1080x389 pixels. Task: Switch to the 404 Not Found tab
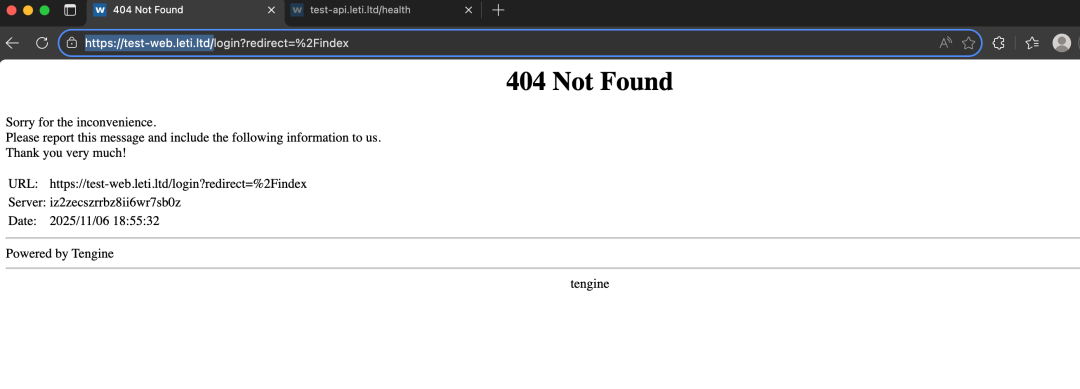[185, 10]
